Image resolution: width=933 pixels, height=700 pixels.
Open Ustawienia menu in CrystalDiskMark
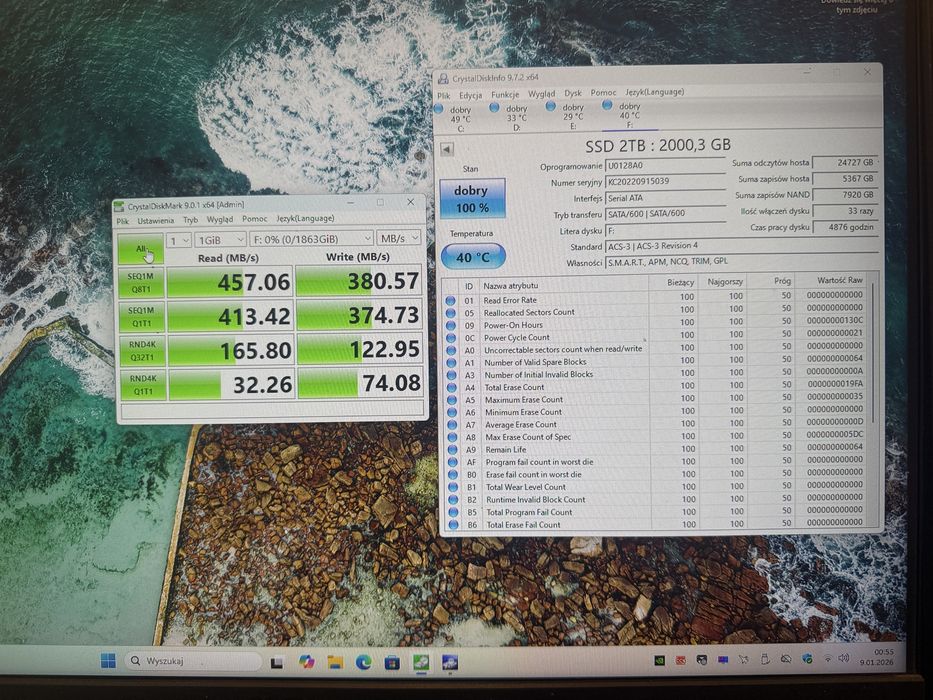coord(156,220)
